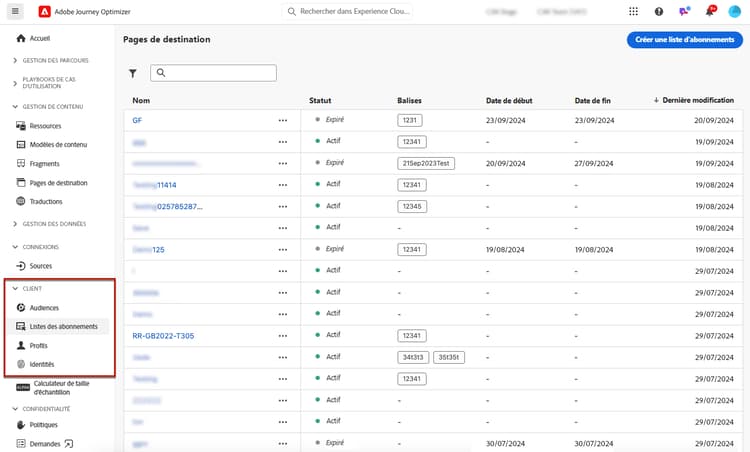Open the notifications bell

(x=710, y=12)
